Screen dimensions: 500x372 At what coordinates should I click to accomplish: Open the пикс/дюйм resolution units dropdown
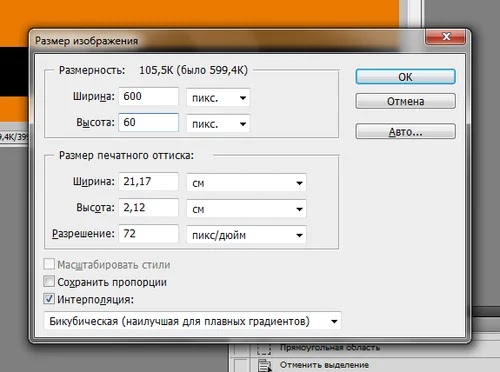click(x=246, y=235)
